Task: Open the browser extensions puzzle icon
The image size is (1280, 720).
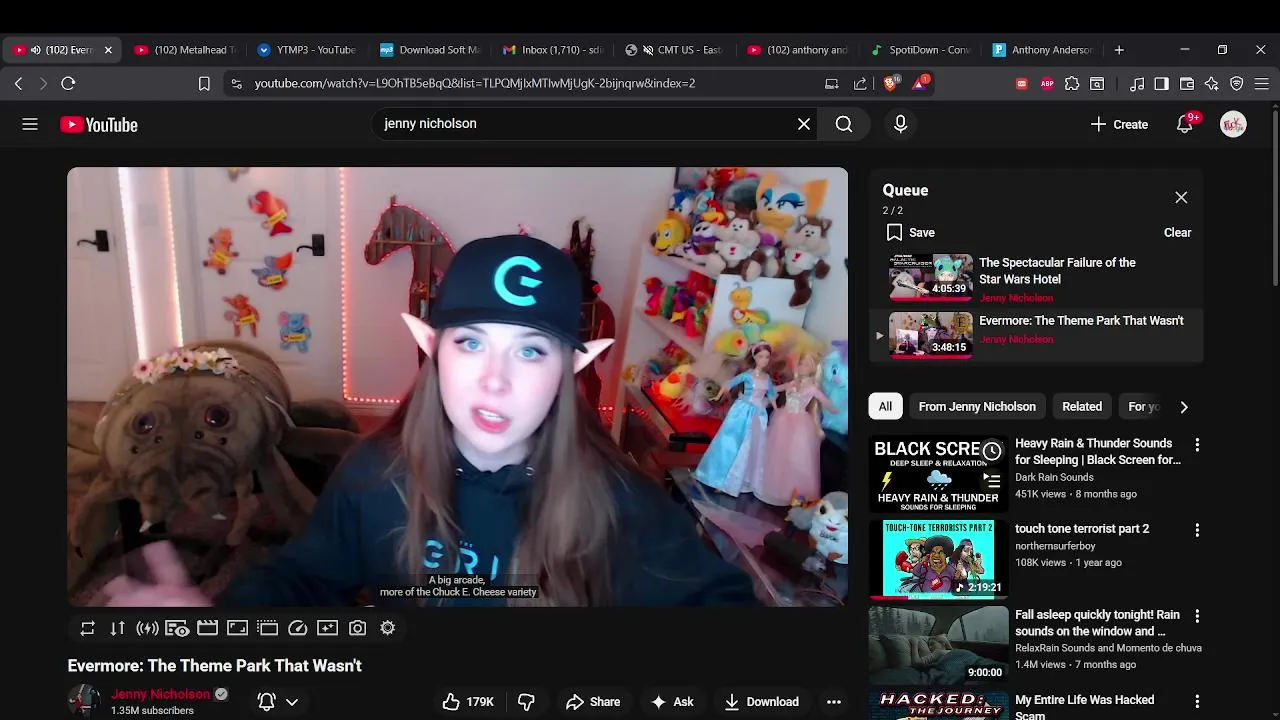Action: pos(1072,84)
